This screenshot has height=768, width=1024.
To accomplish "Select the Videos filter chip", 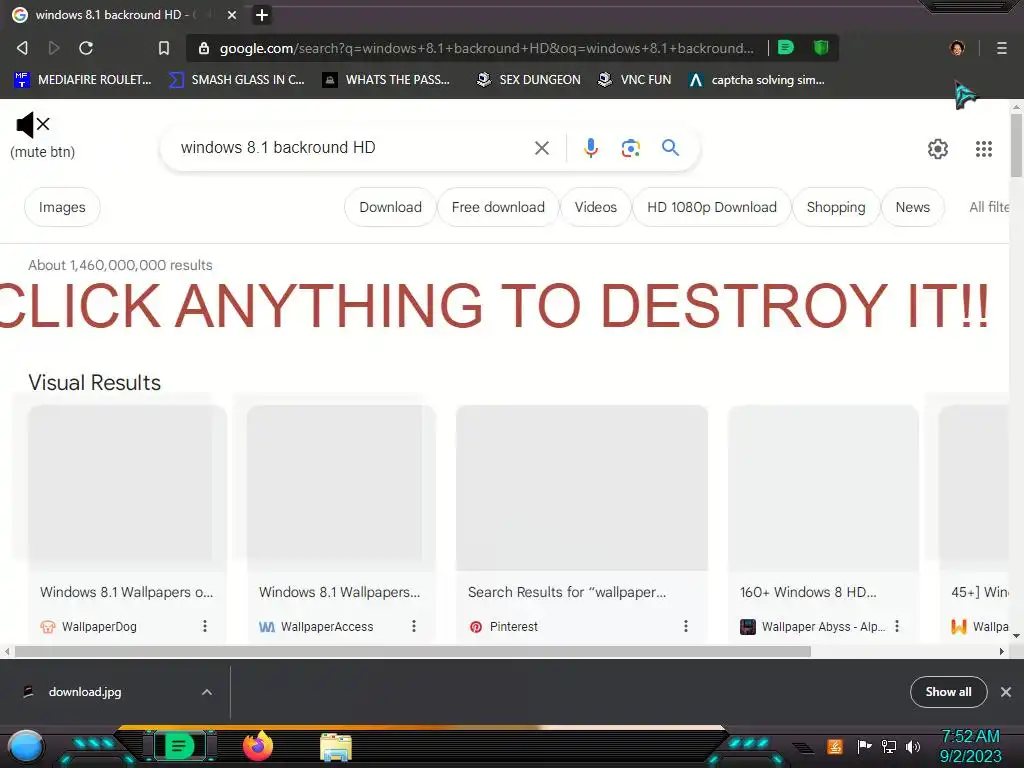I will (x=595, y=207).
